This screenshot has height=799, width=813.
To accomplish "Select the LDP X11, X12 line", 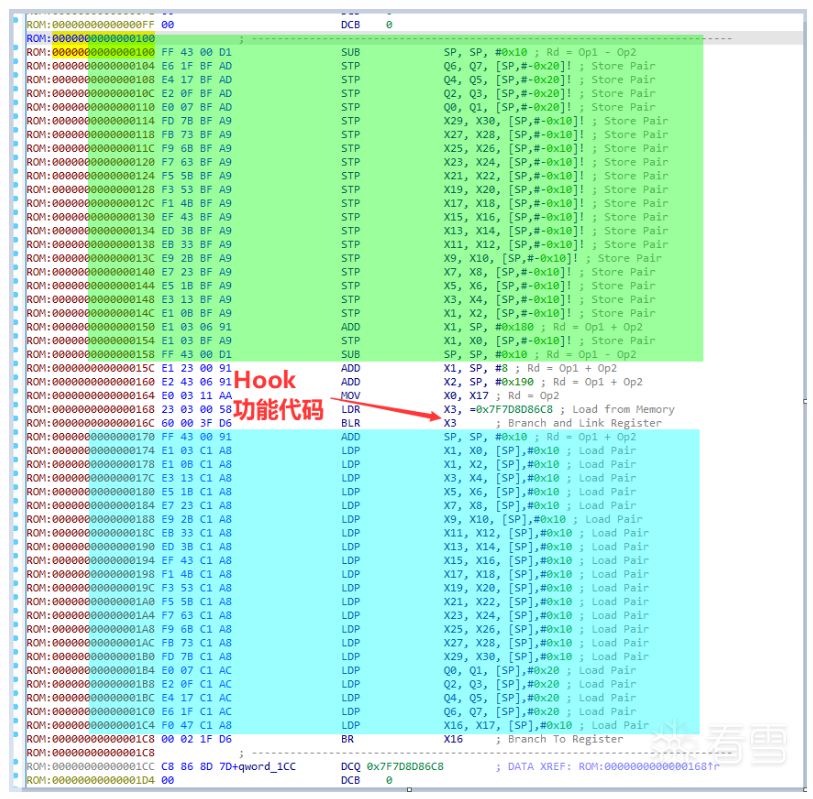I will tap(338, 533).
